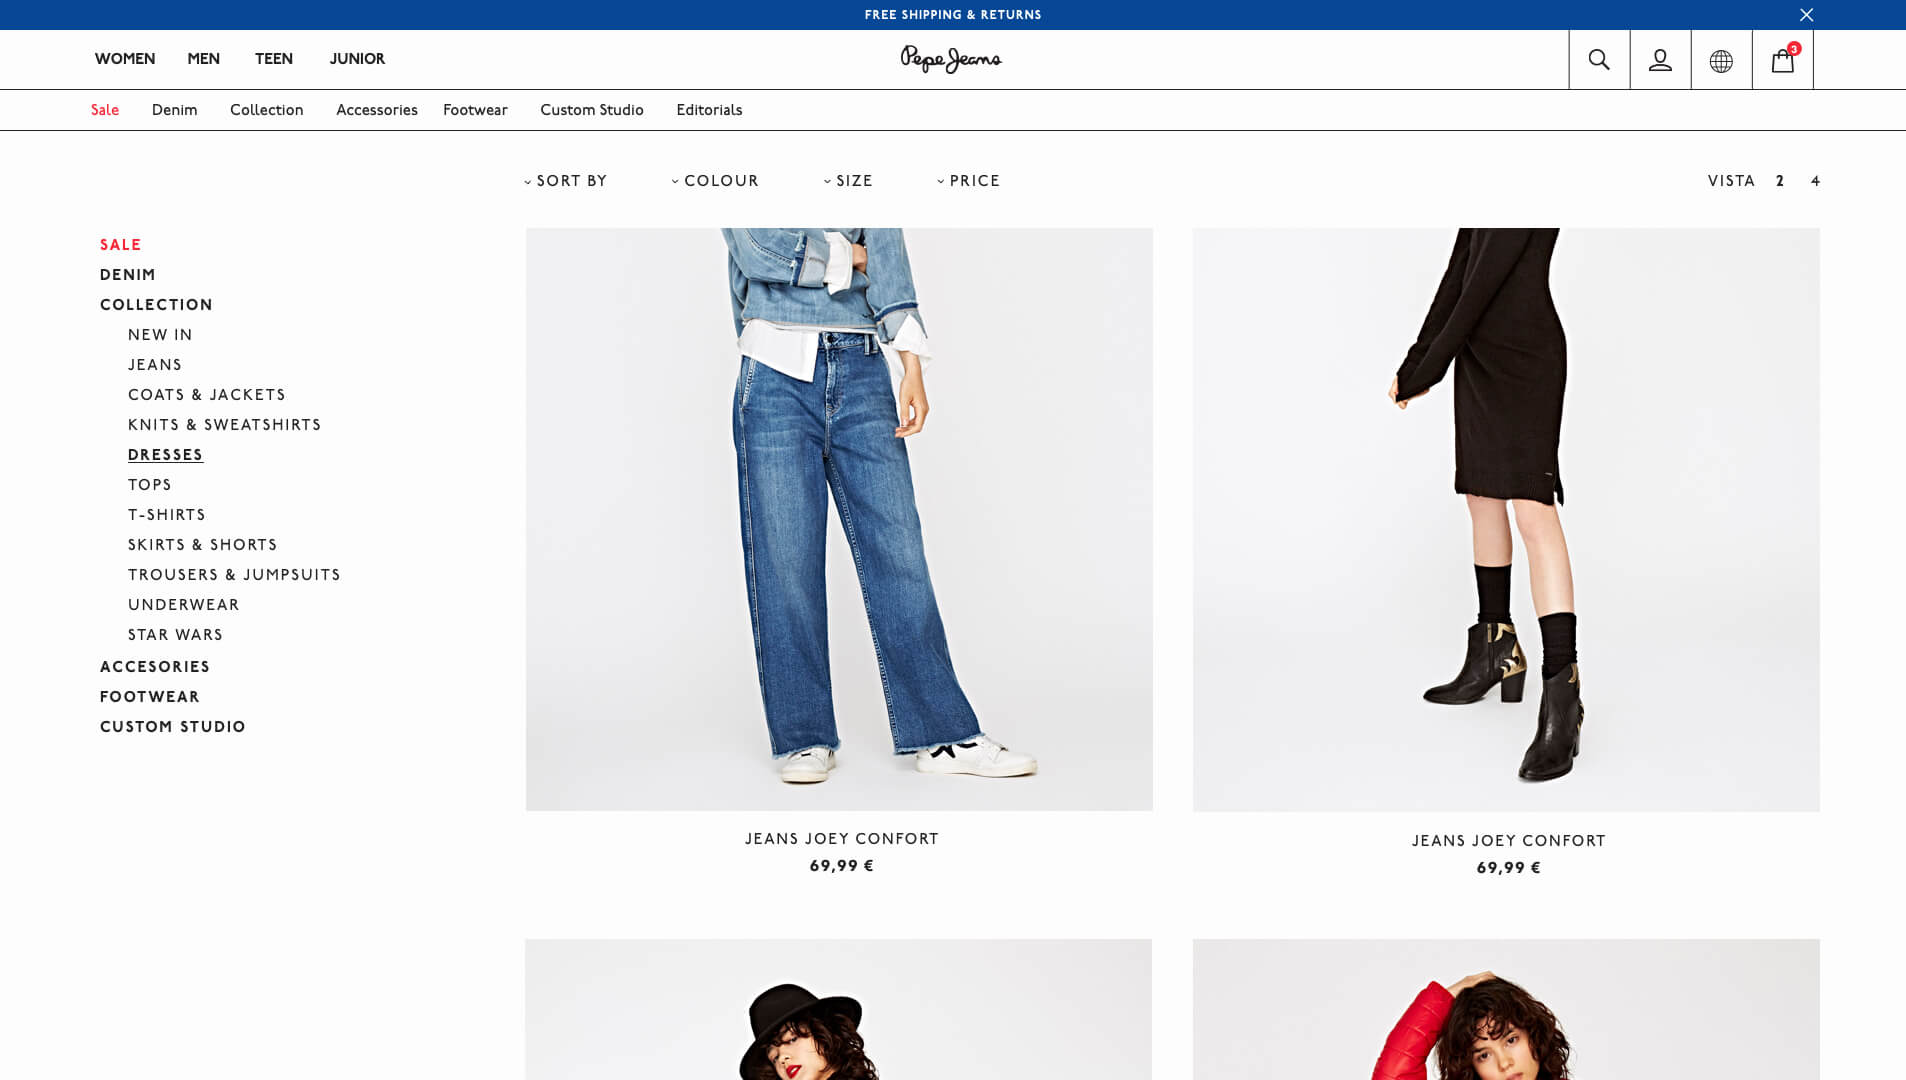Open New In category
The height and width of the screenshot is (1080, 1906).
coord(160,335)
